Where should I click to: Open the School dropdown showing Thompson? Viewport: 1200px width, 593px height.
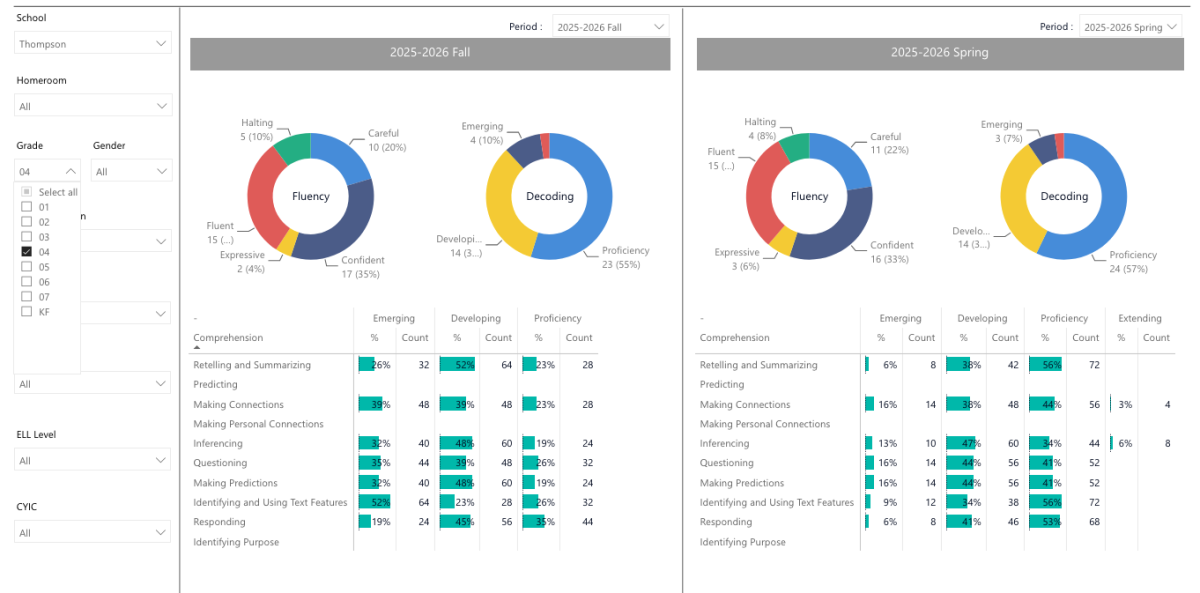[93, 43]
